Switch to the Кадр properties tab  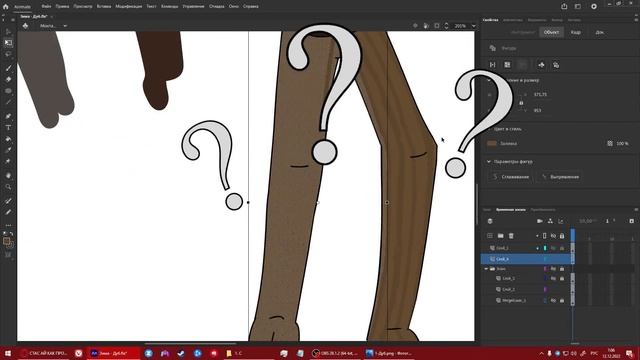[x=576, y=32]
